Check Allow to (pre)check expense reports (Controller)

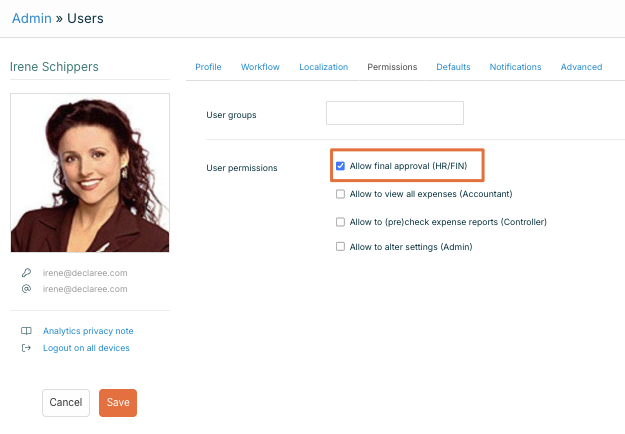click(x=341, y=222)
